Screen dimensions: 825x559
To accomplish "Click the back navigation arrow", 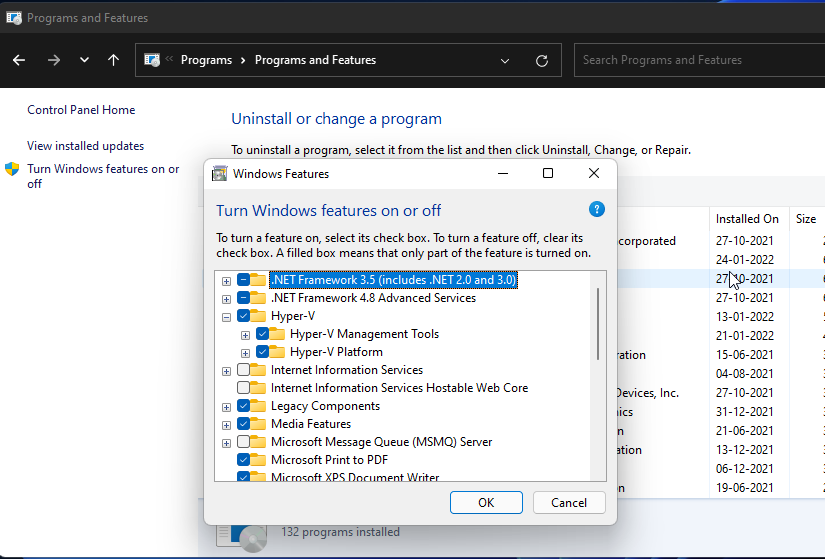I will [x=19, y=60].
